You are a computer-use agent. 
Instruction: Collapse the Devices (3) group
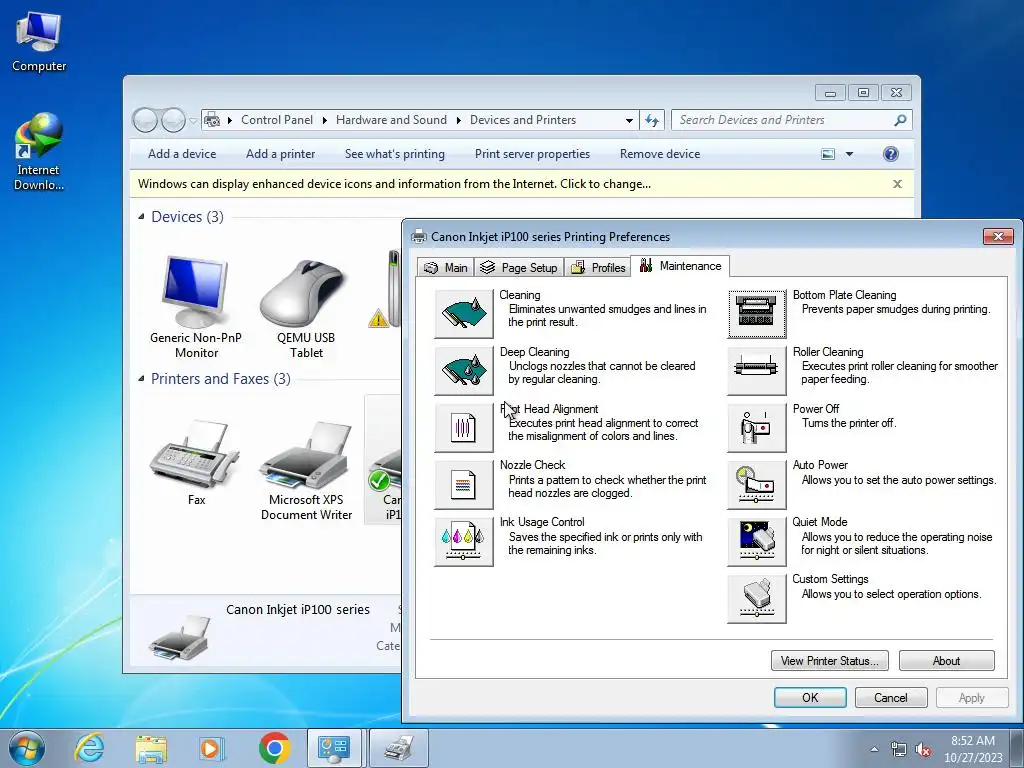pos(142,216)
